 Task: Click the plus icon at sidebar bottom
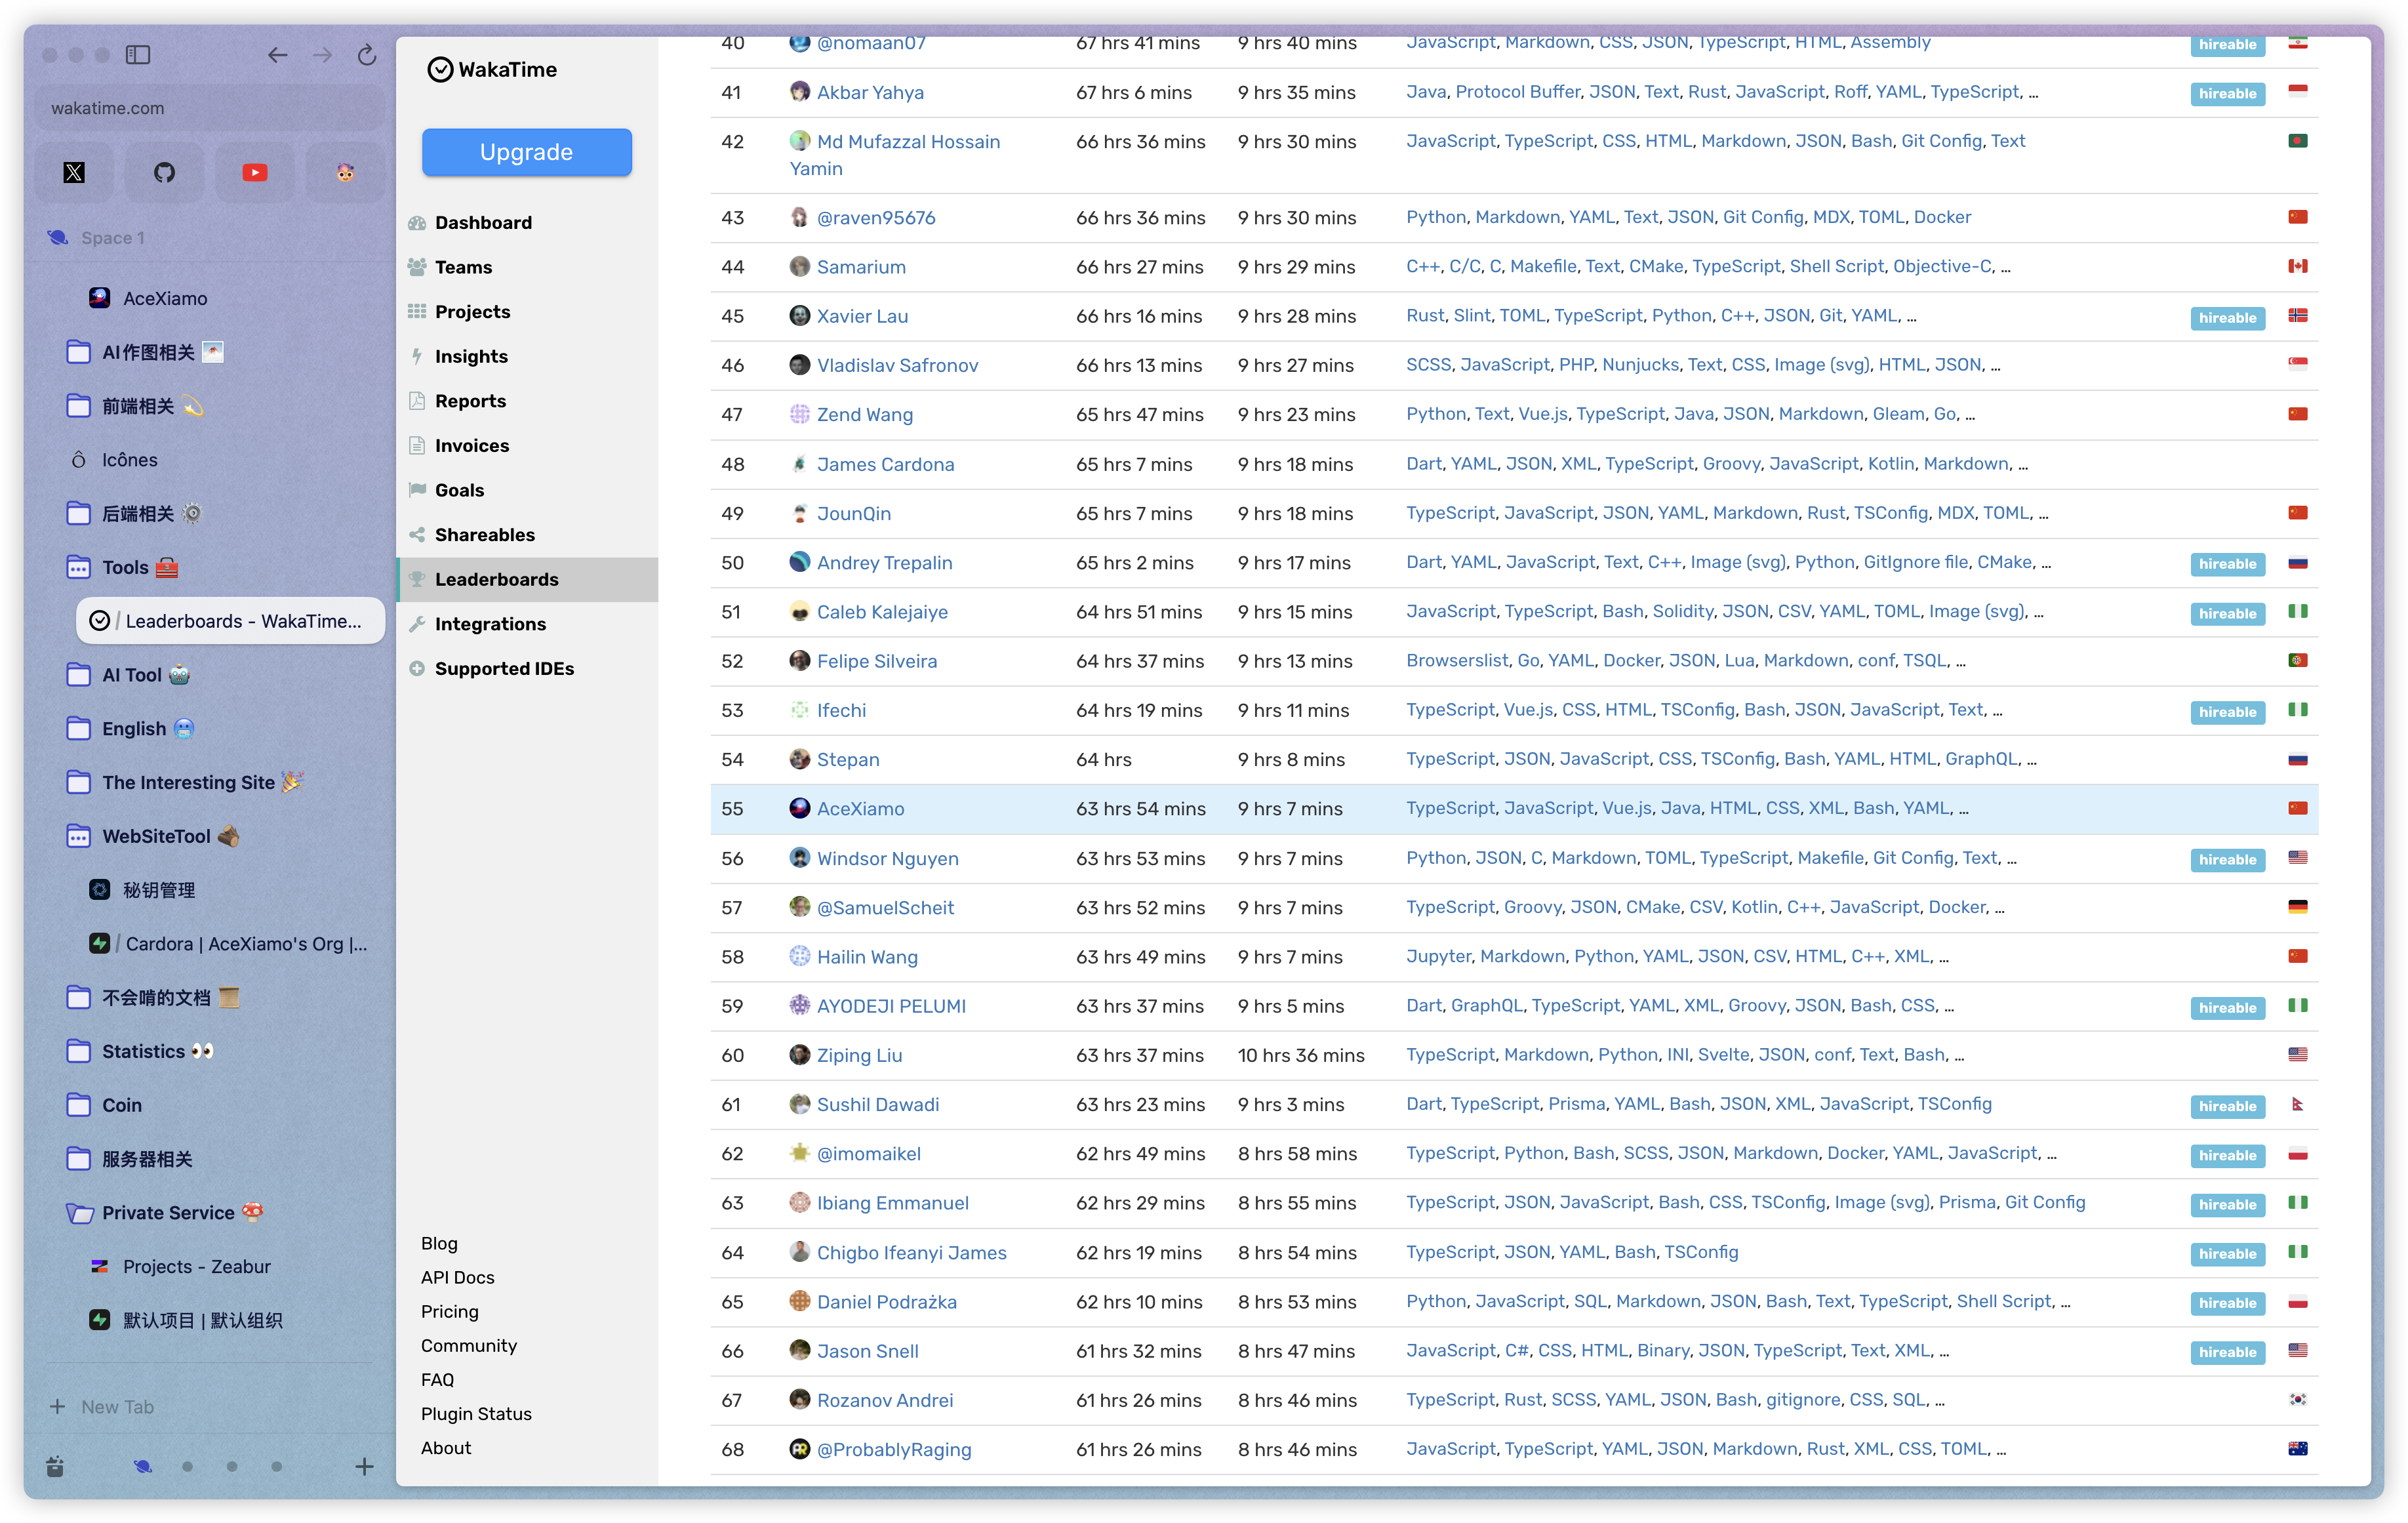tap(364, 1467)
